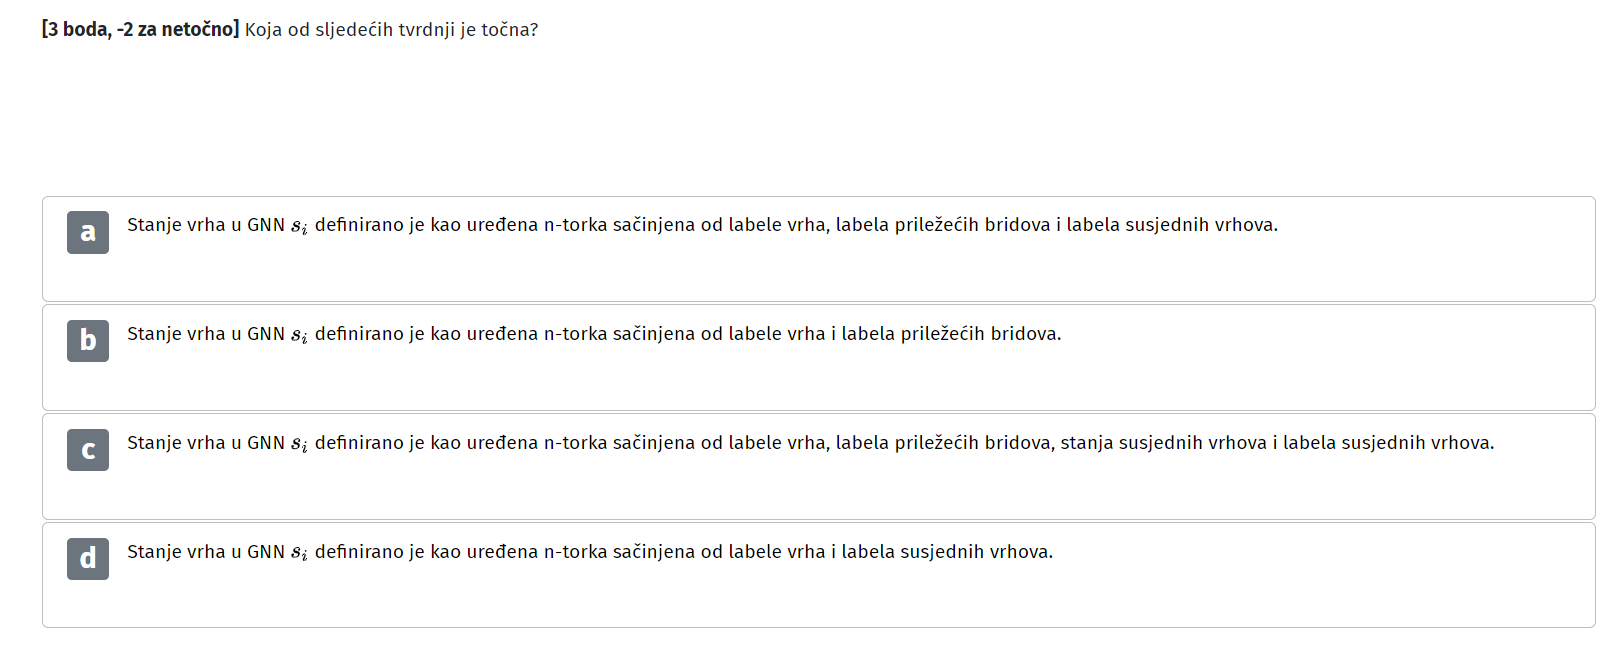
Task: Click empty area inside answer card a
Action: point(800,272)
